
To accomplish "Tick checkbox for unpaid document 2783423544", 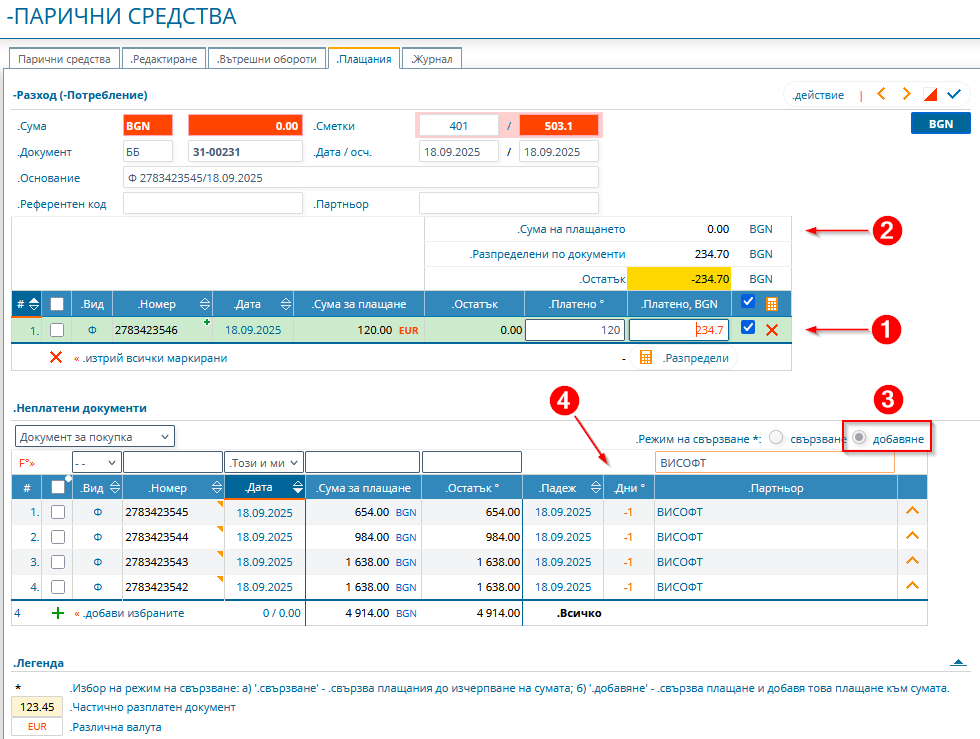I will pos(58,537).
